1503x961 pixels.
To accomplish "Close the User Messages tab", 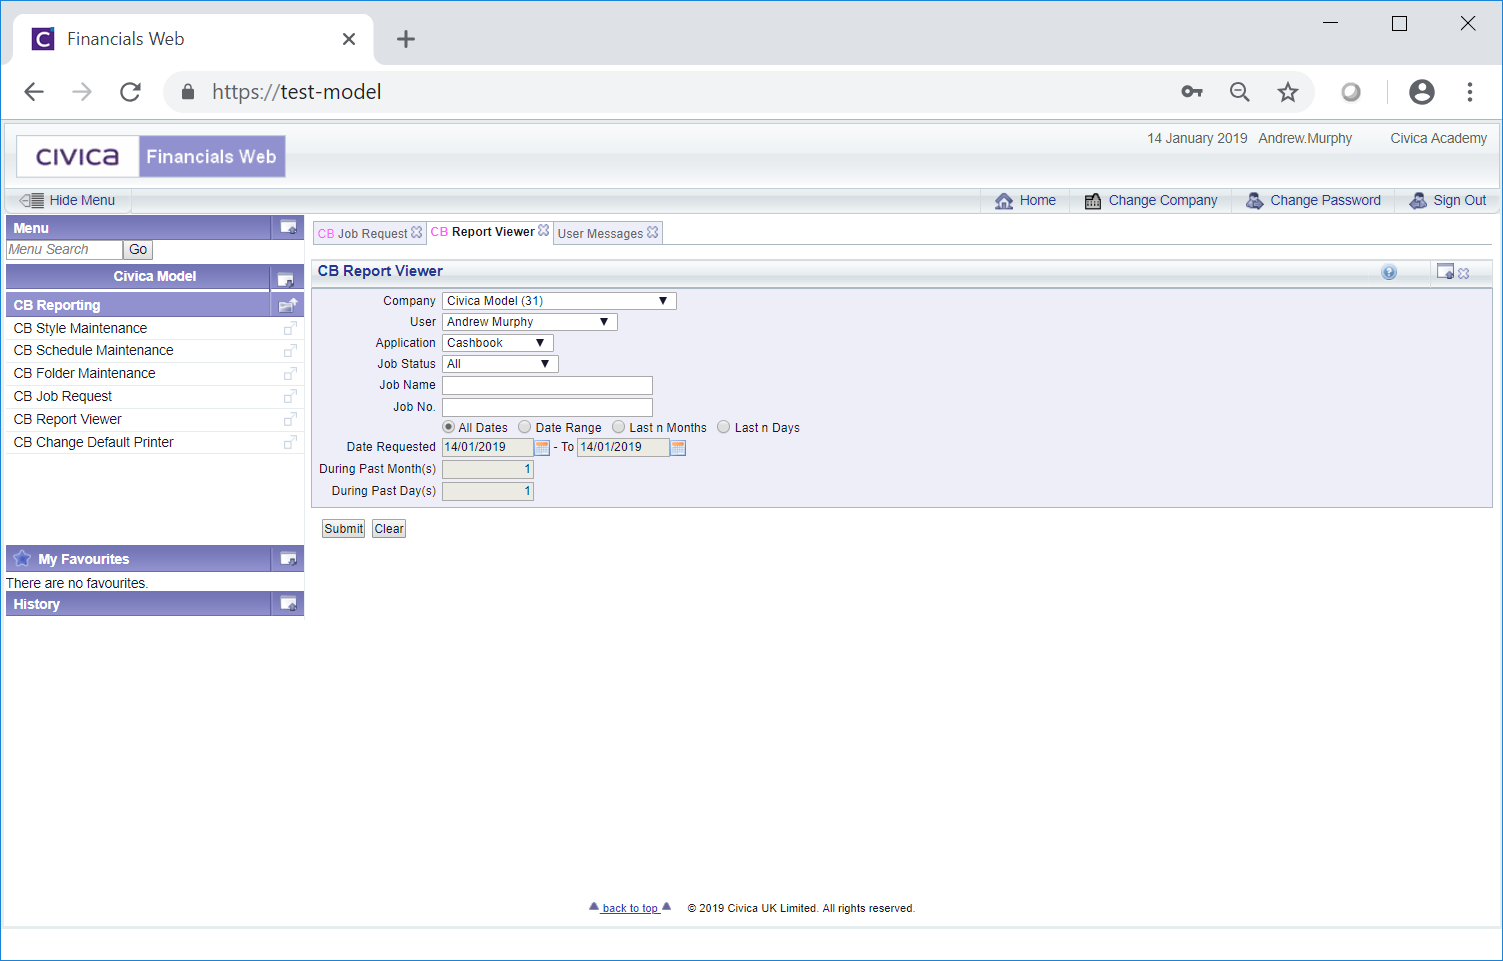I will click(x=653, y=232).
